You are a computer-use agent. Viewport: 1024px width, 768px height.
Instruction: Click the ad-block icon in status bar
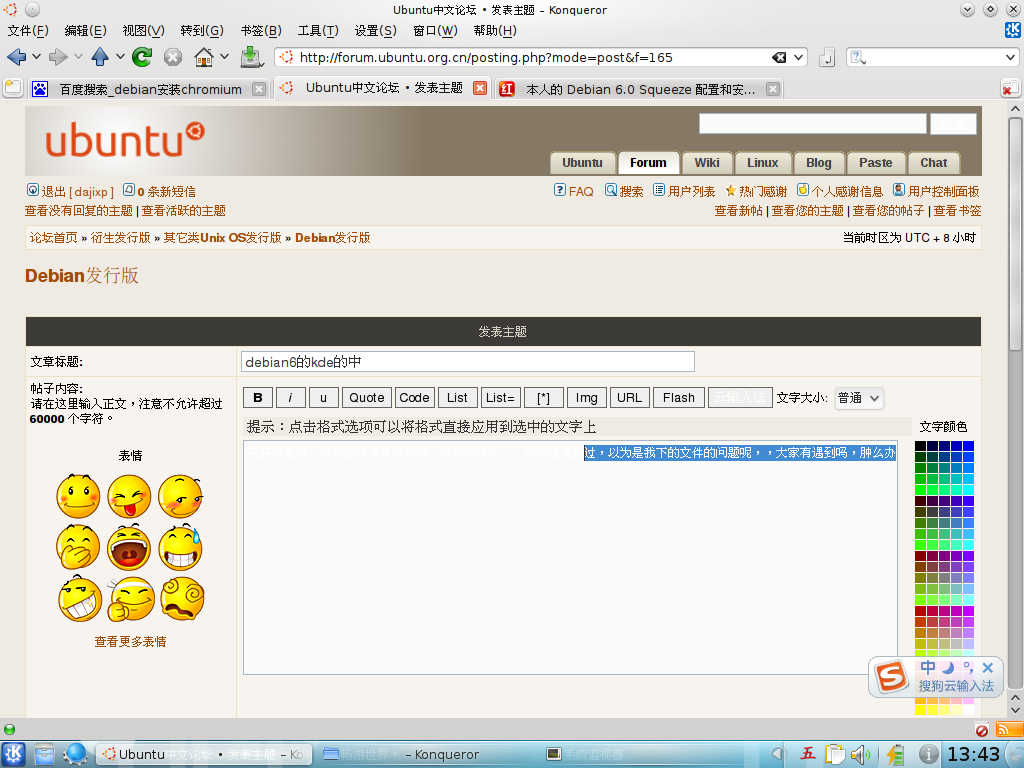982,729
